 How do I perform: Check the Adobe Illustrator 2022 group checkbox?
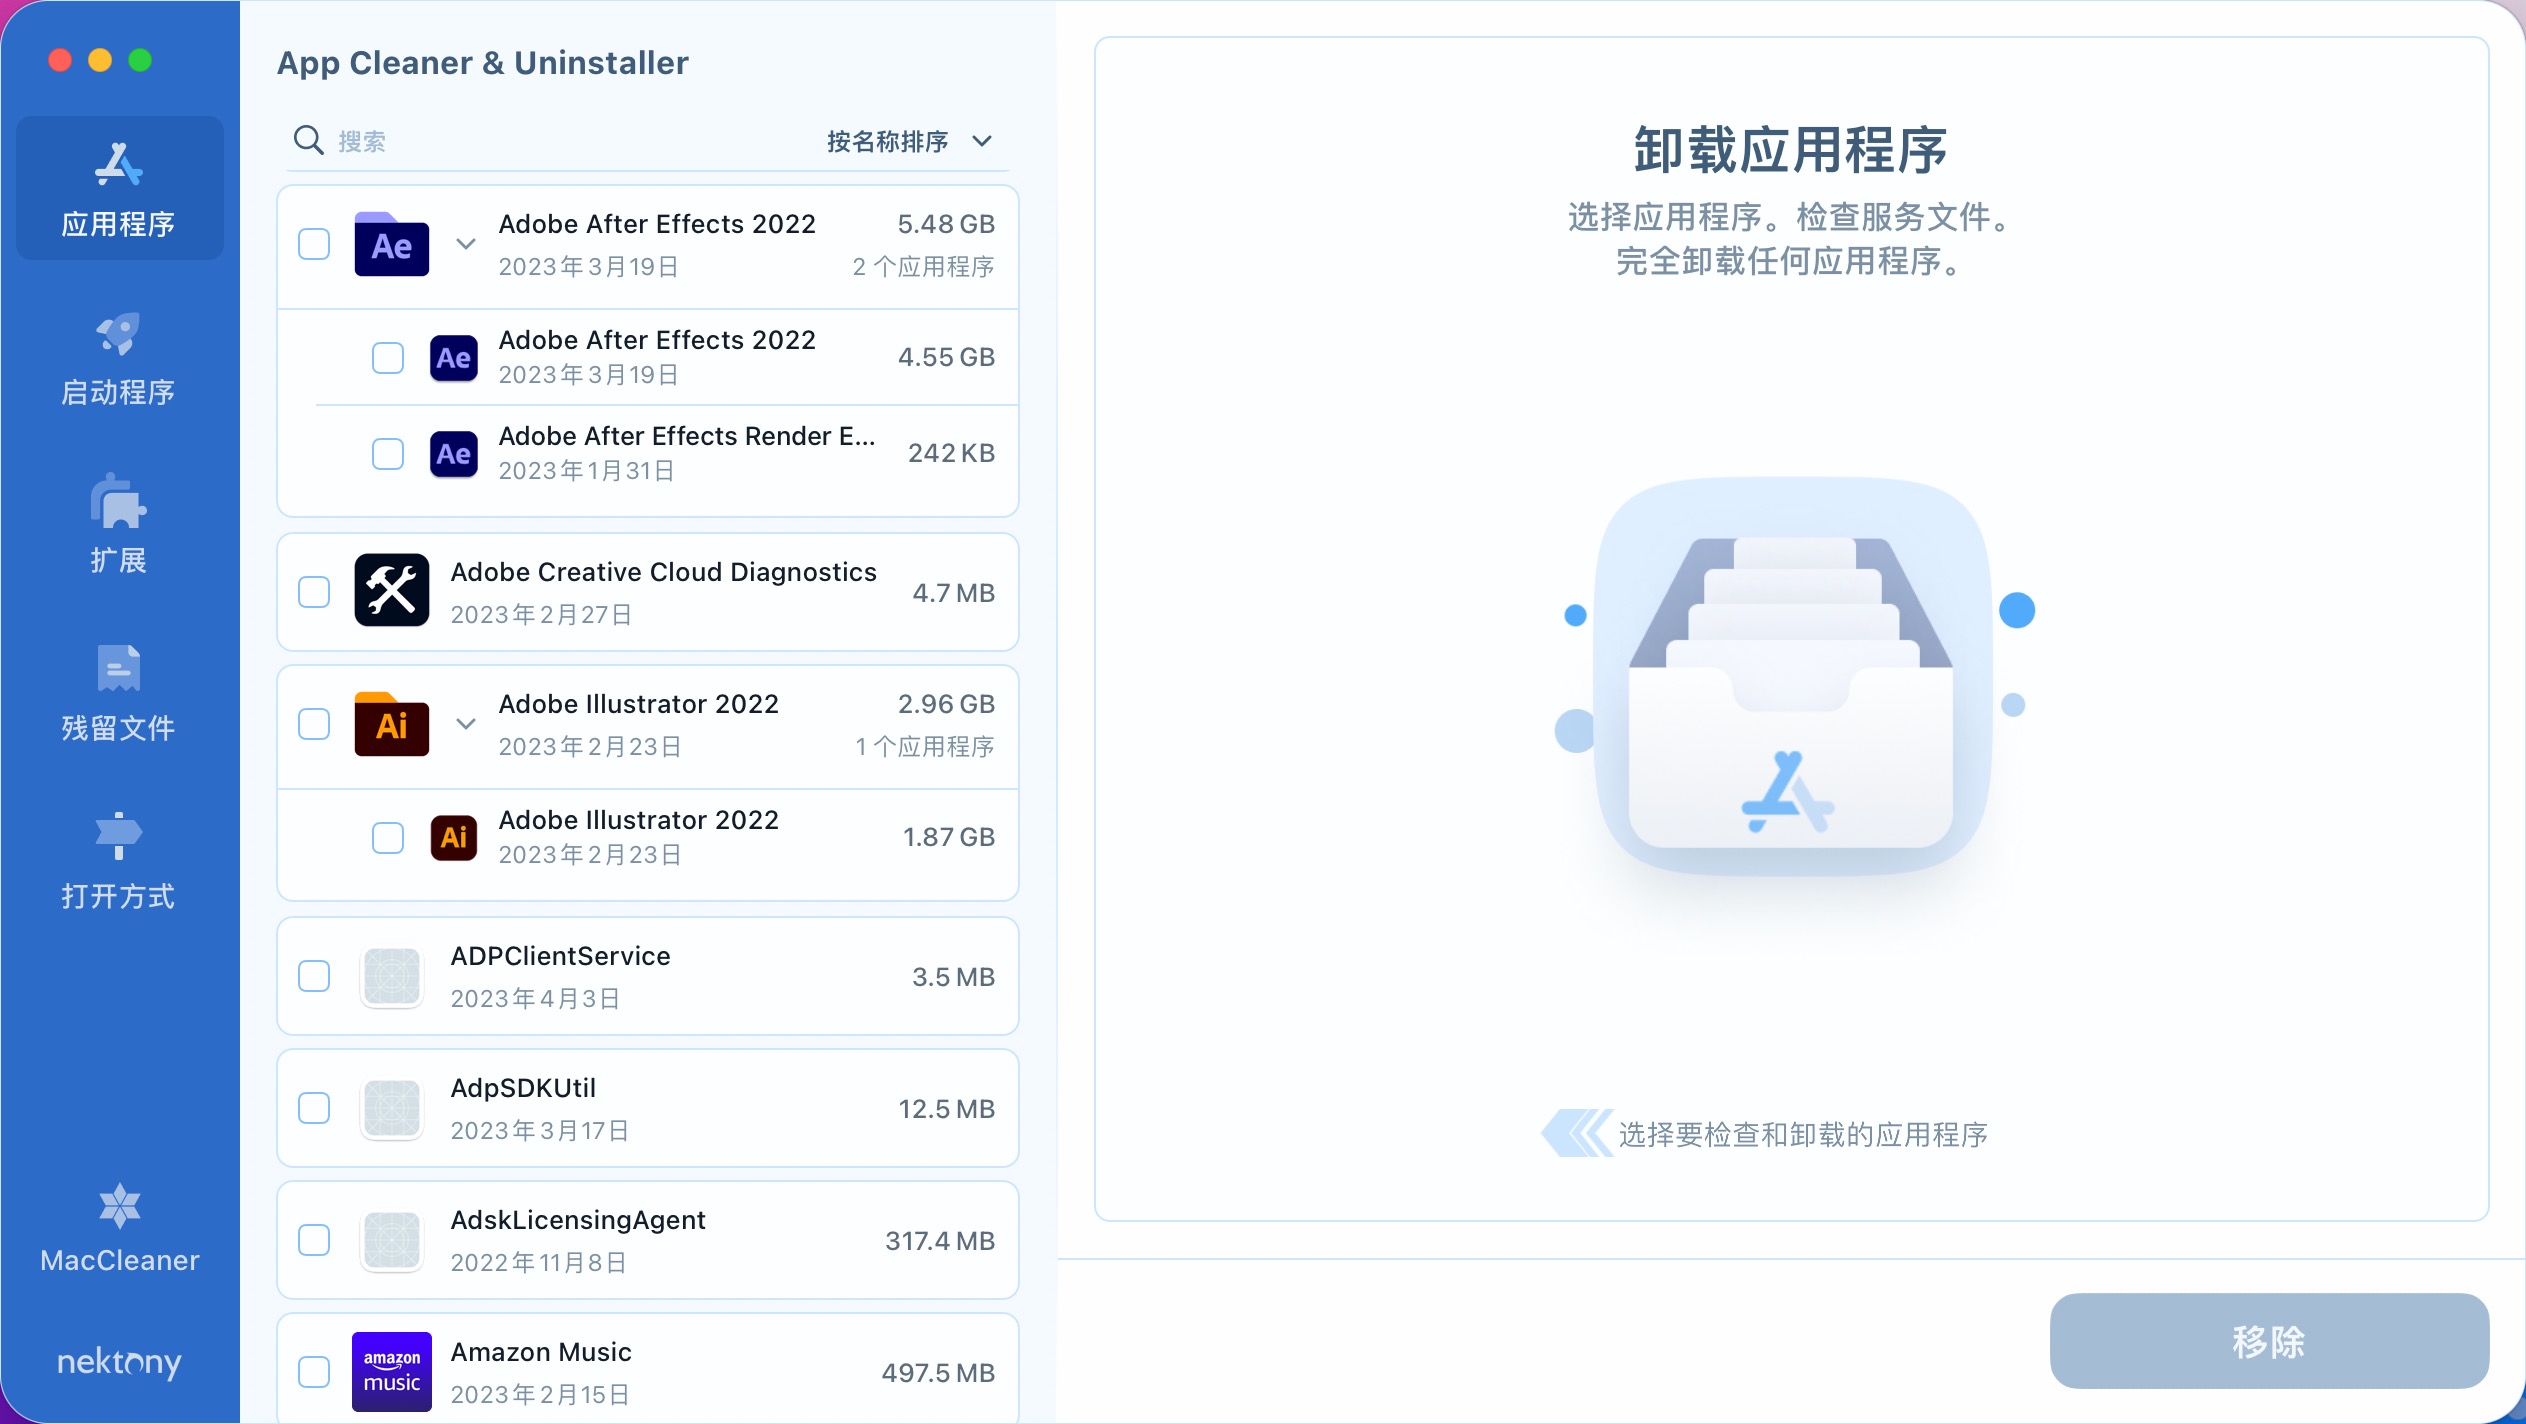pyautogui.click(x=314, y=724)
